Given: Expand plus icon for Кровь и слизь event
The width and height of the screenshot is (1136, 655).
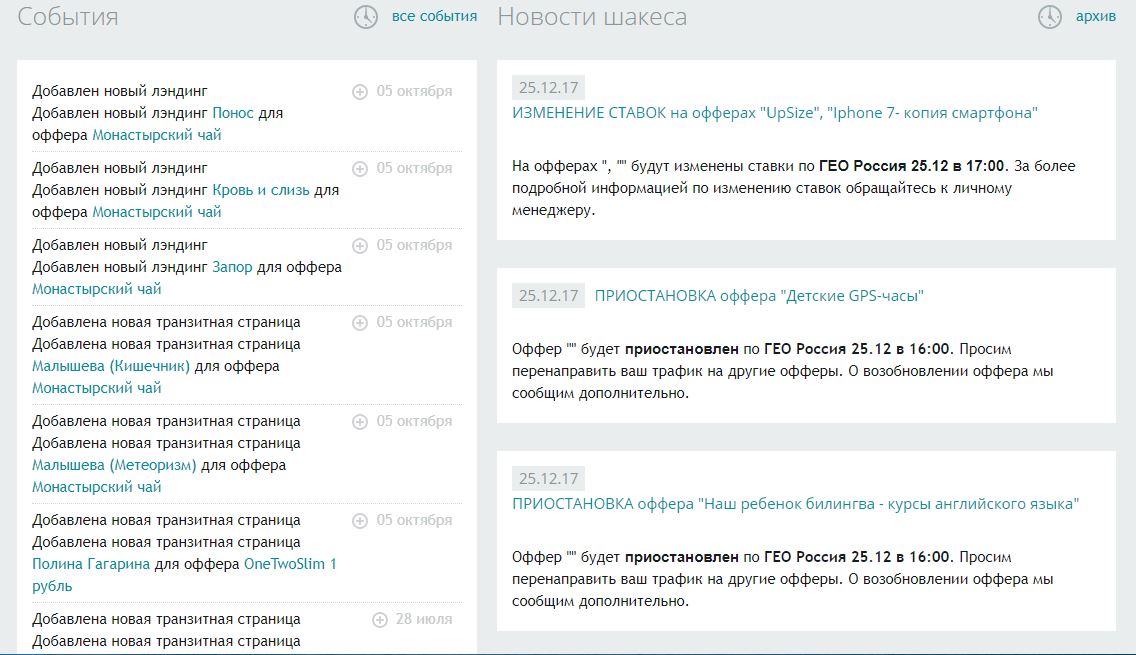Looking at the screenshot, I should click(359, 169).
